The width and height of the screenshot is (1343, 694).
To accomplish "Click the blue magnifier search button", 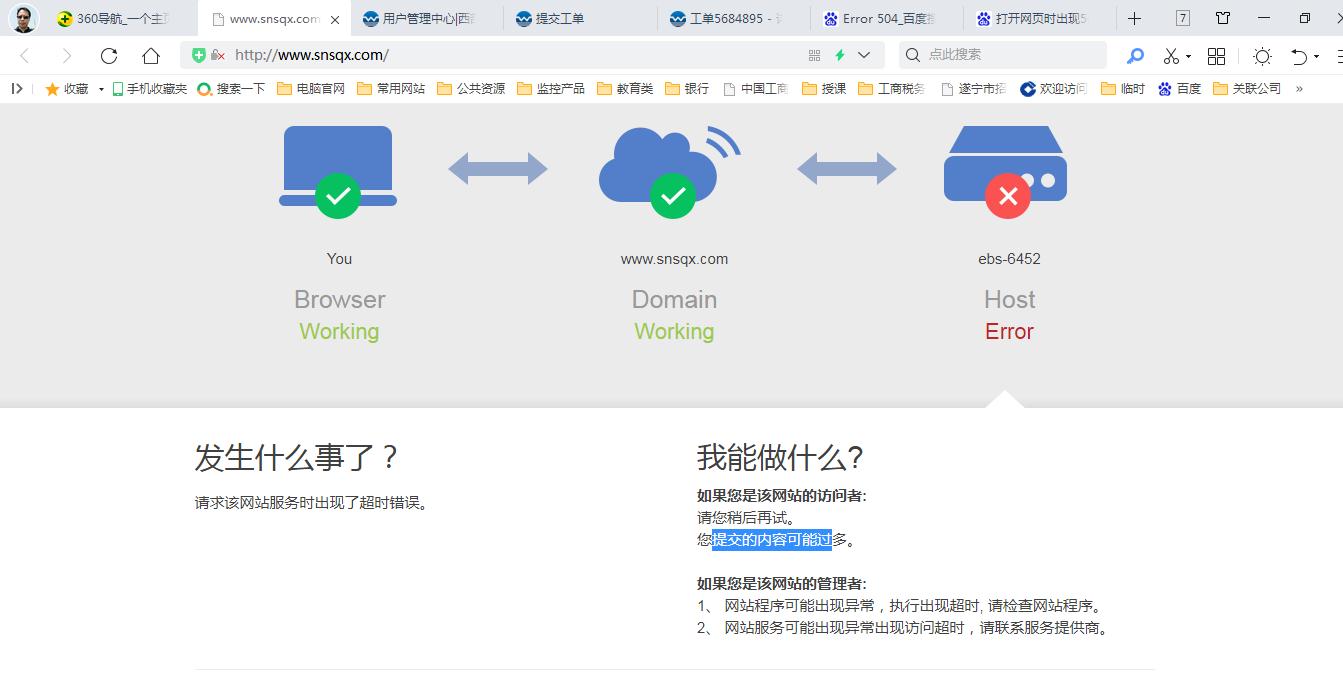I will tap(1135, 56).
